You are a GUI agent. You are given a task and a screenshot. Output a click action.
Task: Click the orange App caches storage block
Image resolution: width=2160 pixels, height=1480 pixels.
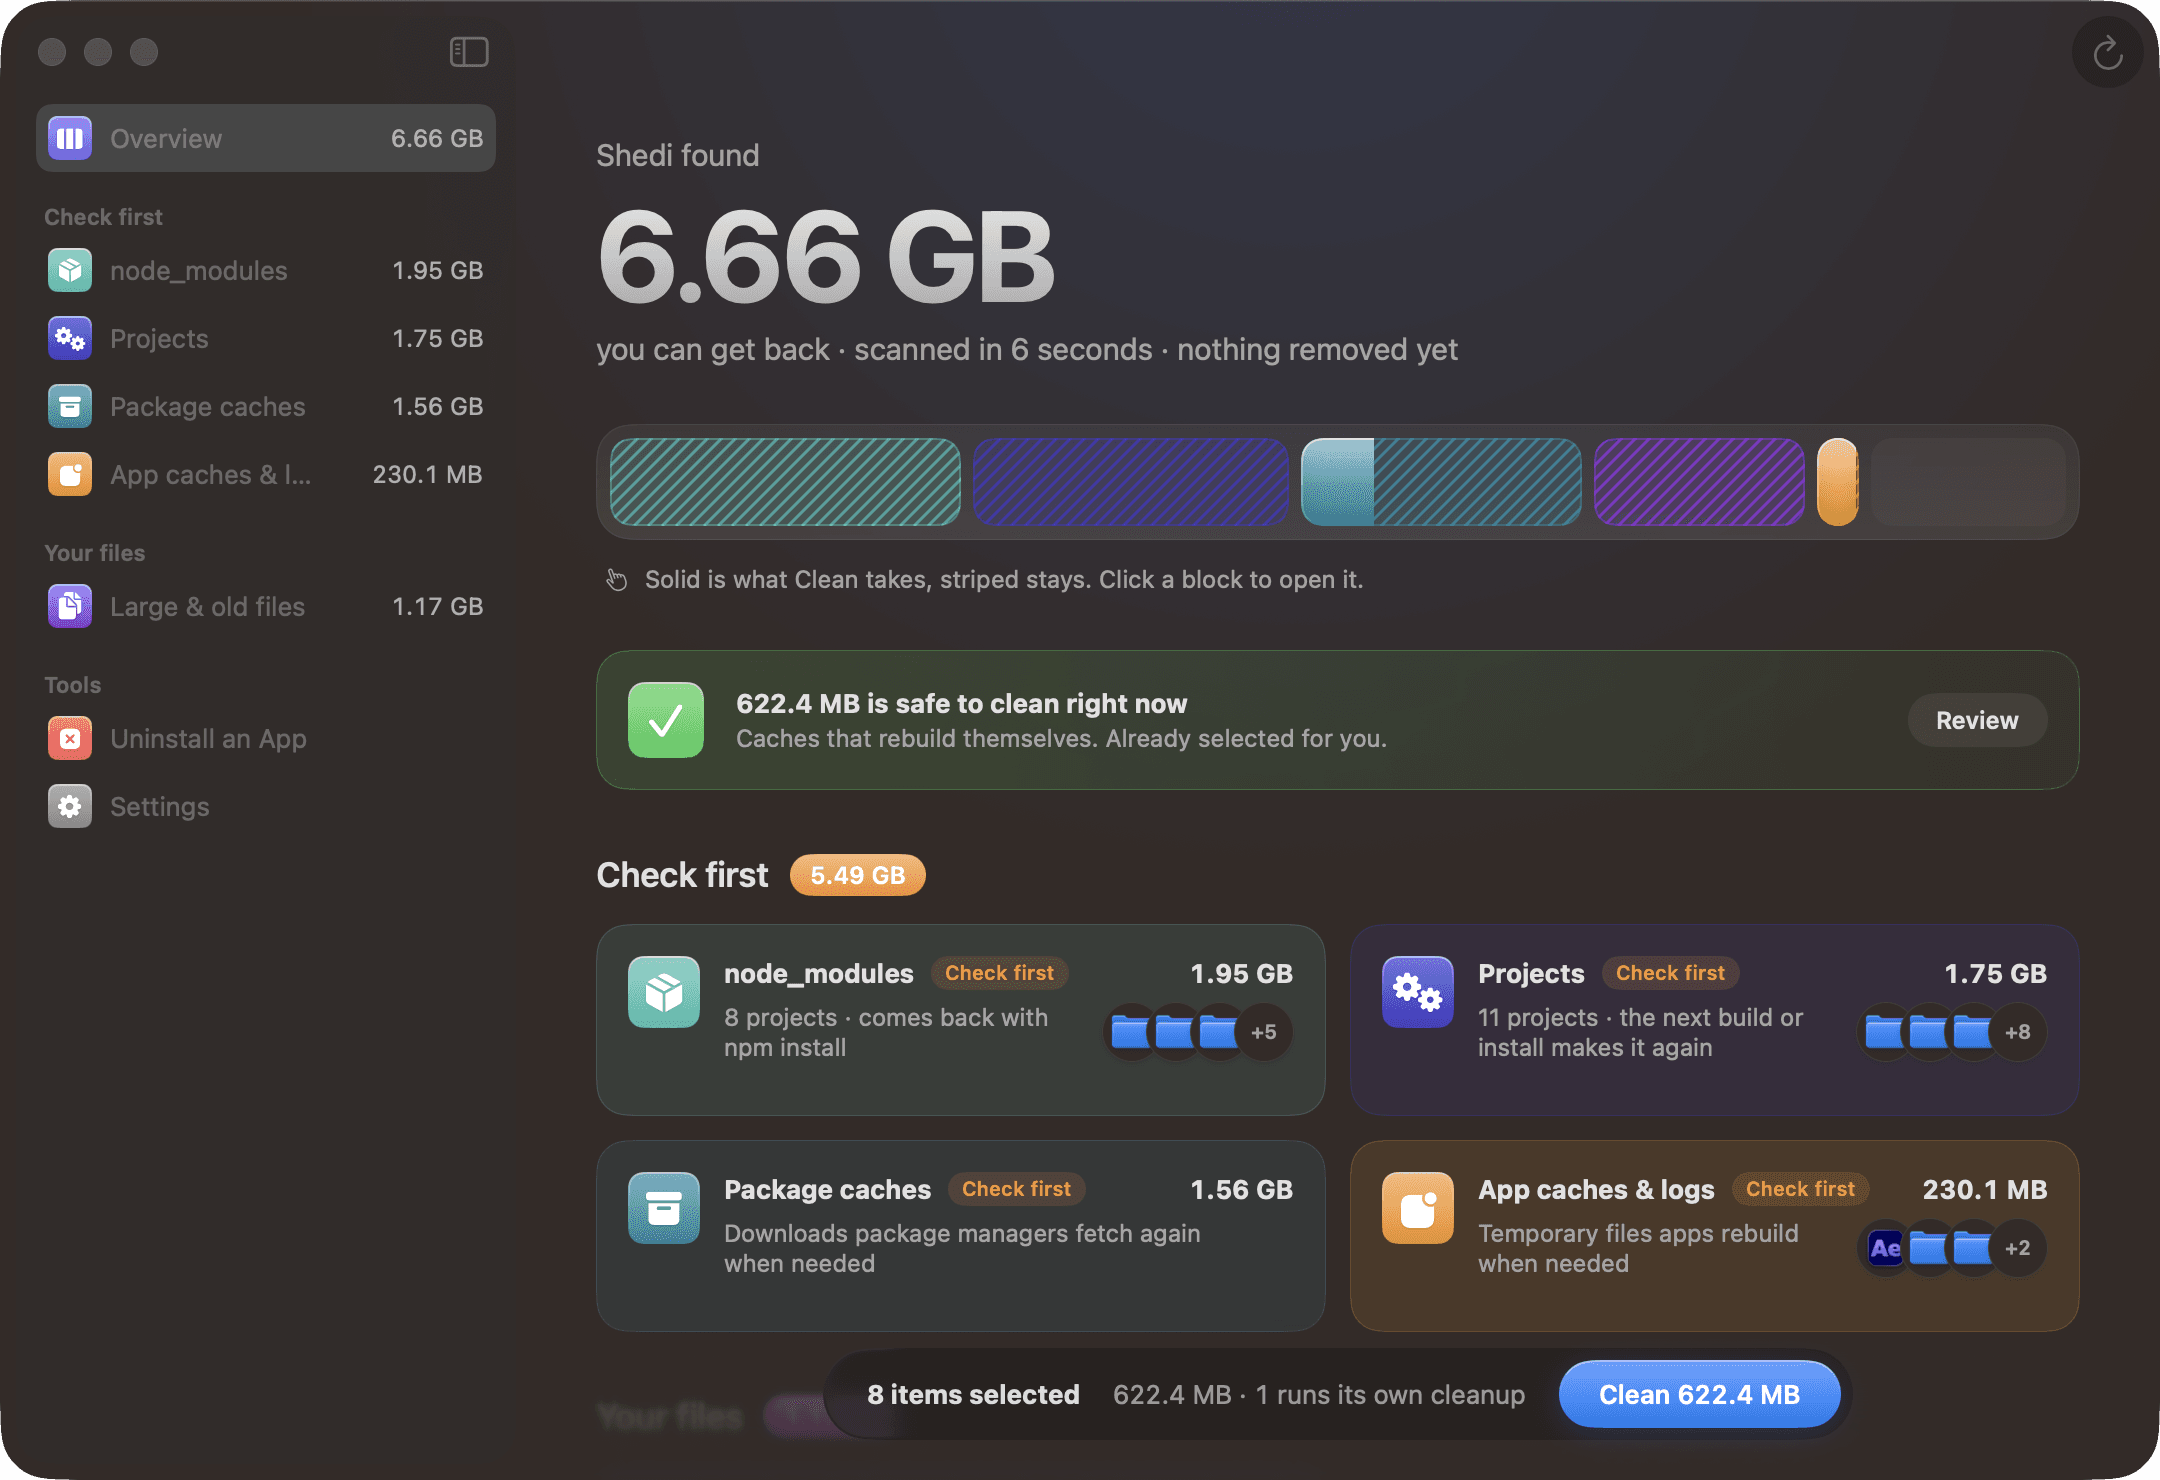coord(1837,482)
